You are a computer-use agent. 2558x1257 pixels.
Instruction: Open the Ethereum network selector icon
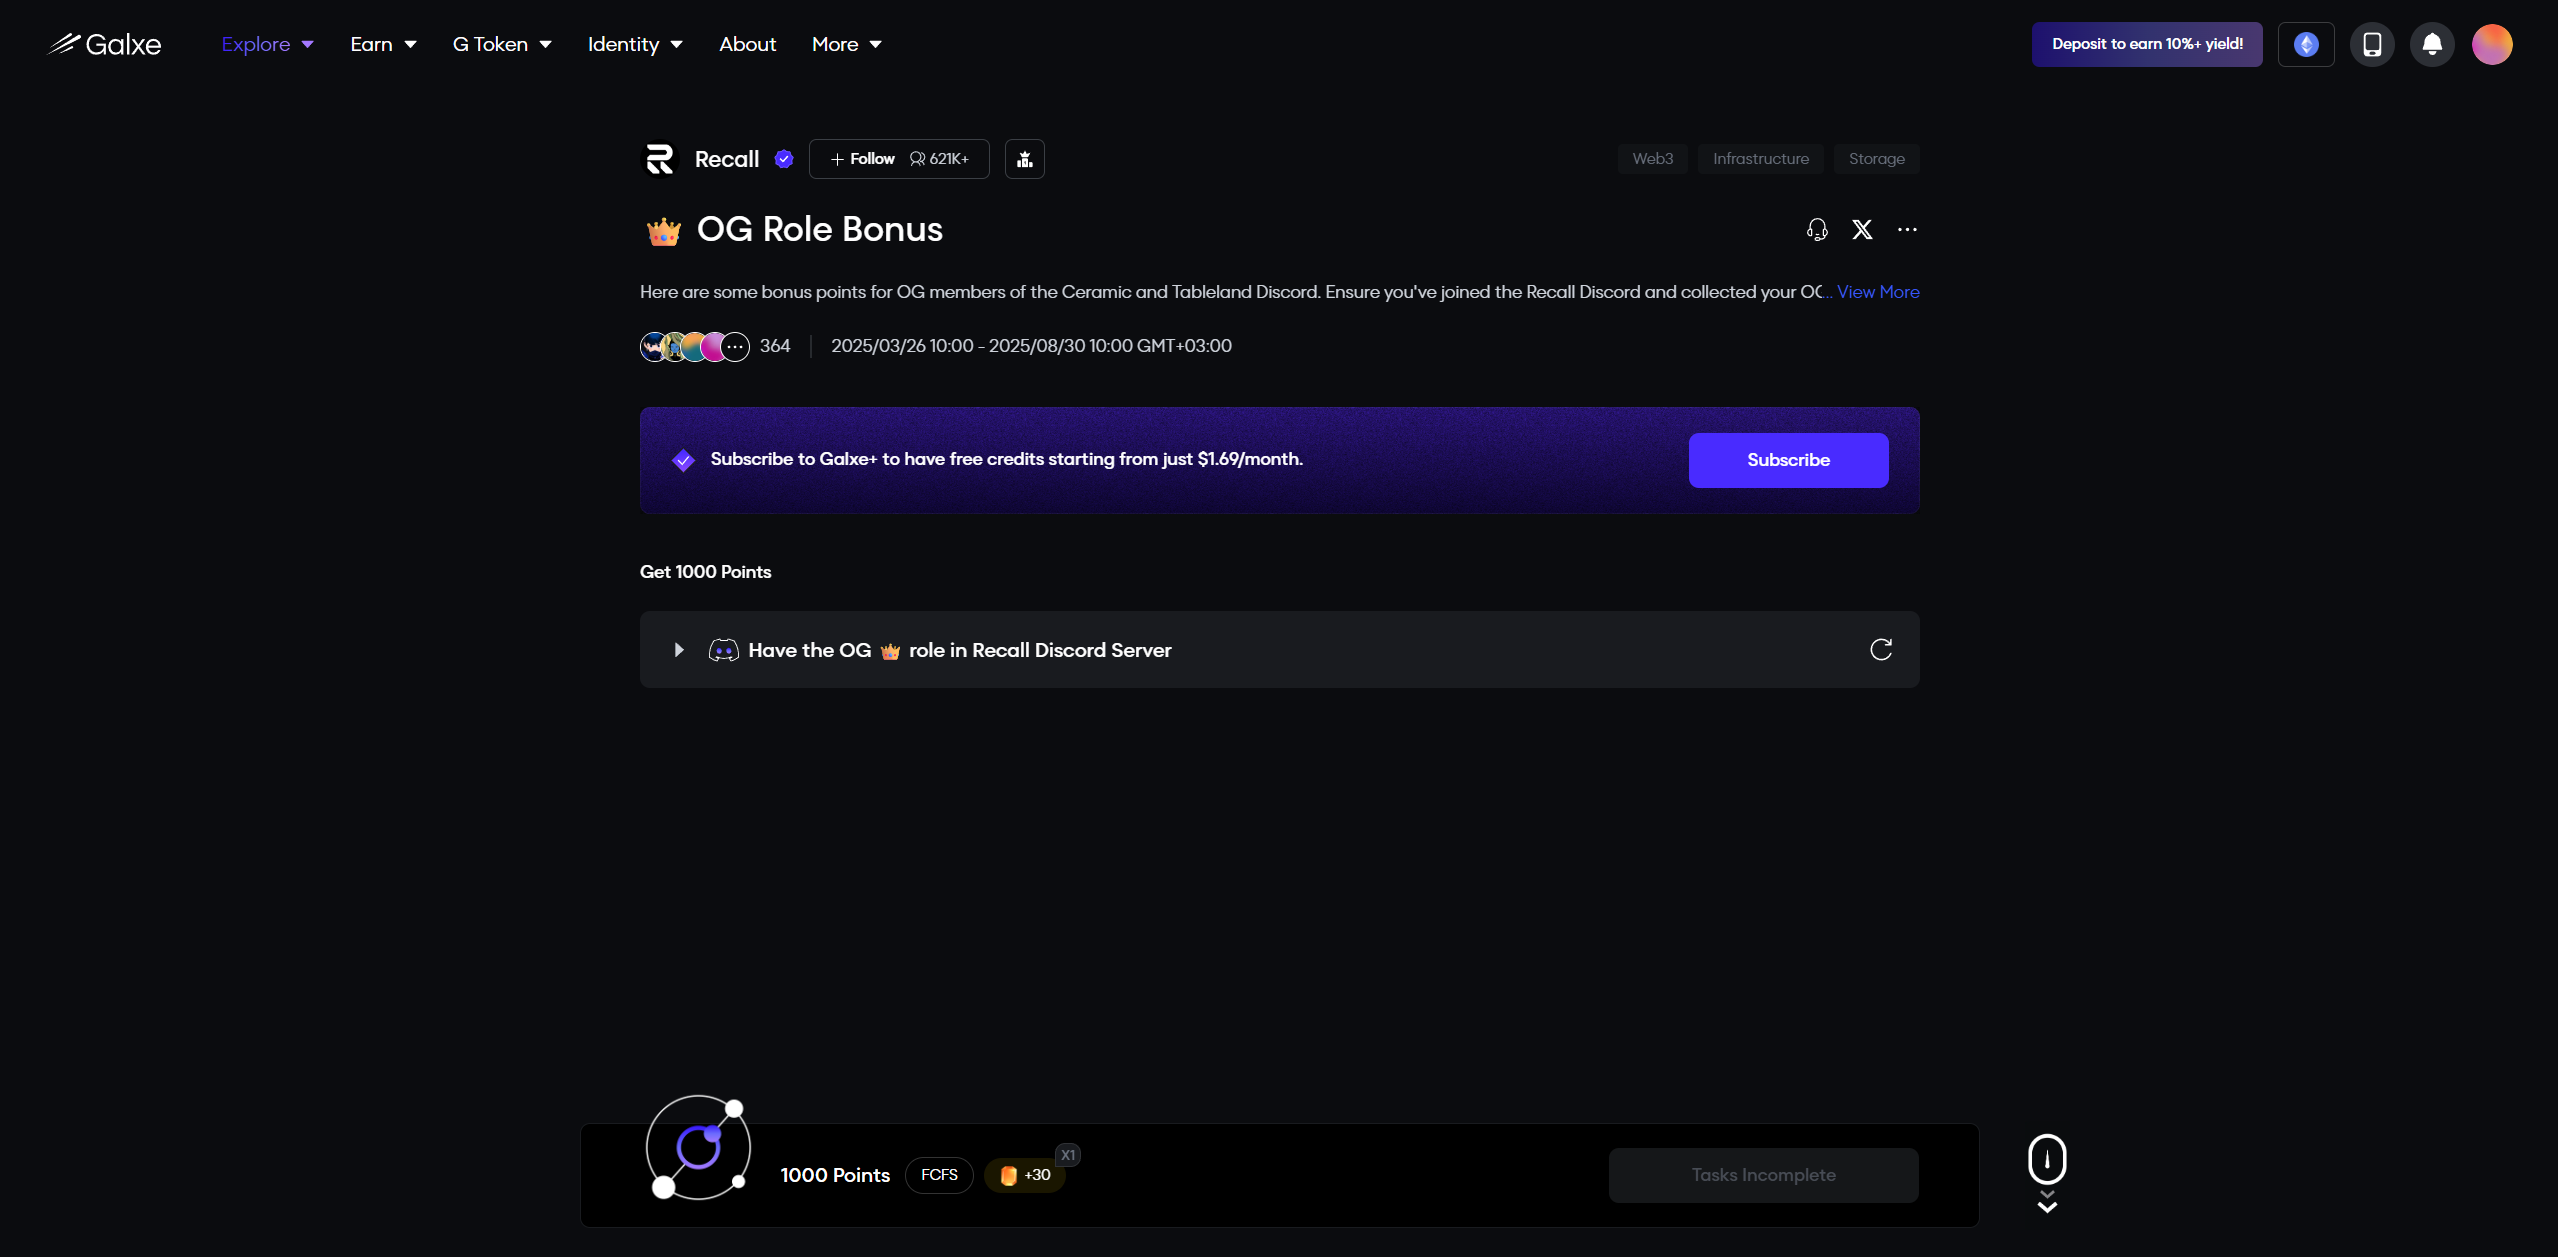pos(2306,44)
